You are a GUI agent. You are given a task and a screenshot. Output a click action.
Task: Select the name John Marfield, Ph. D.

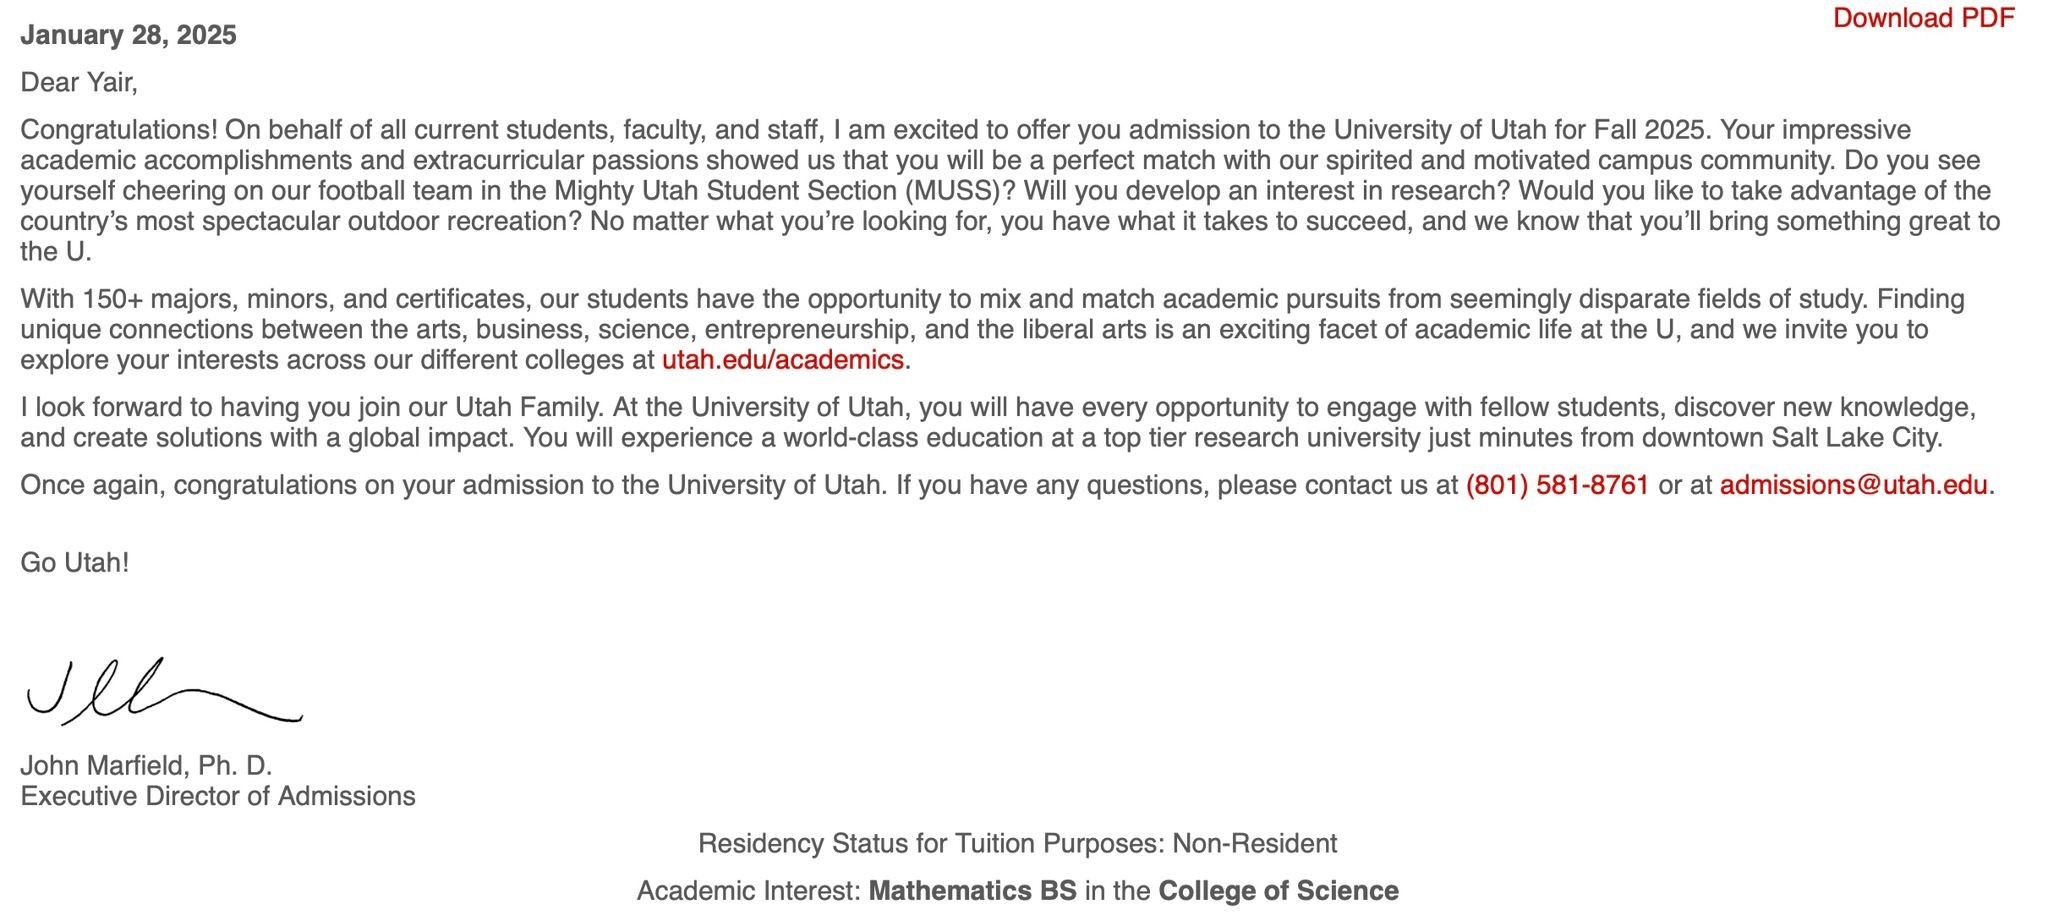tap(146, 766)
